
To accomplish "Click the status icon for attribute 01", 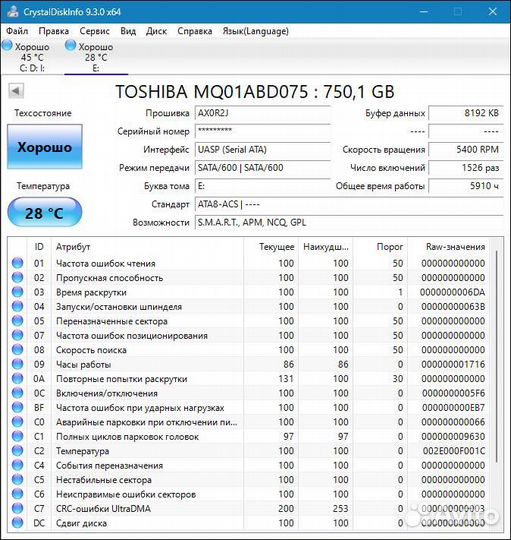I will 18,263.
